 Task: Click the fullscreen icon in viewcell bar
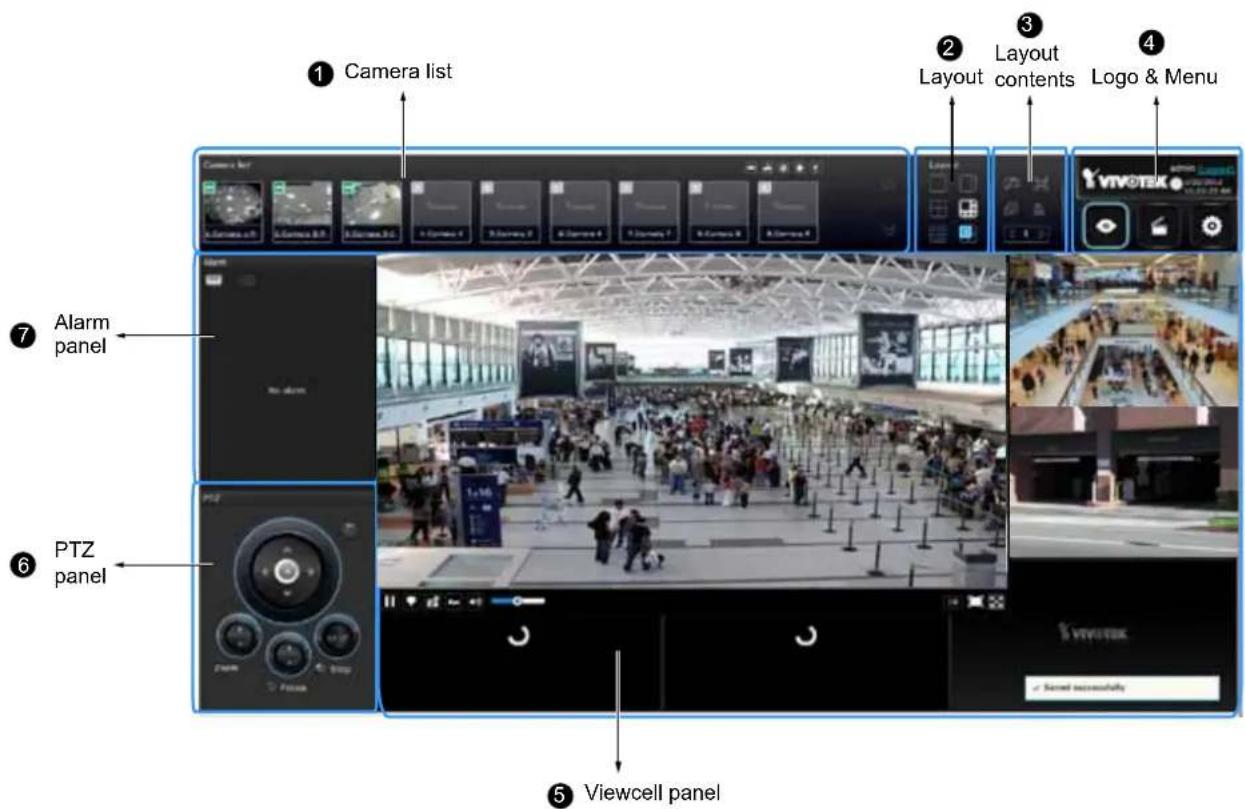(x=995, y=602)
